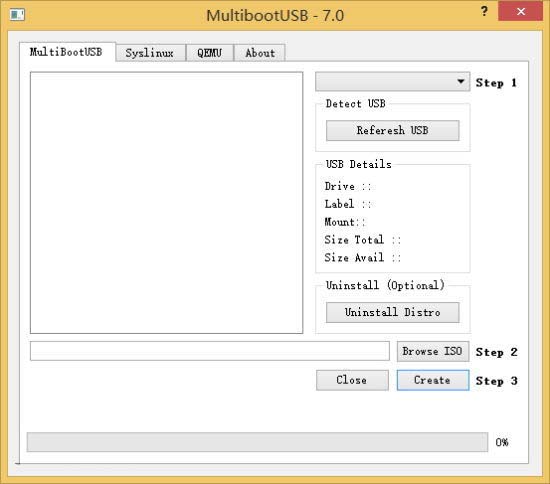Click the 0% progress text
The image size is (550, 484).
(502, 442)
